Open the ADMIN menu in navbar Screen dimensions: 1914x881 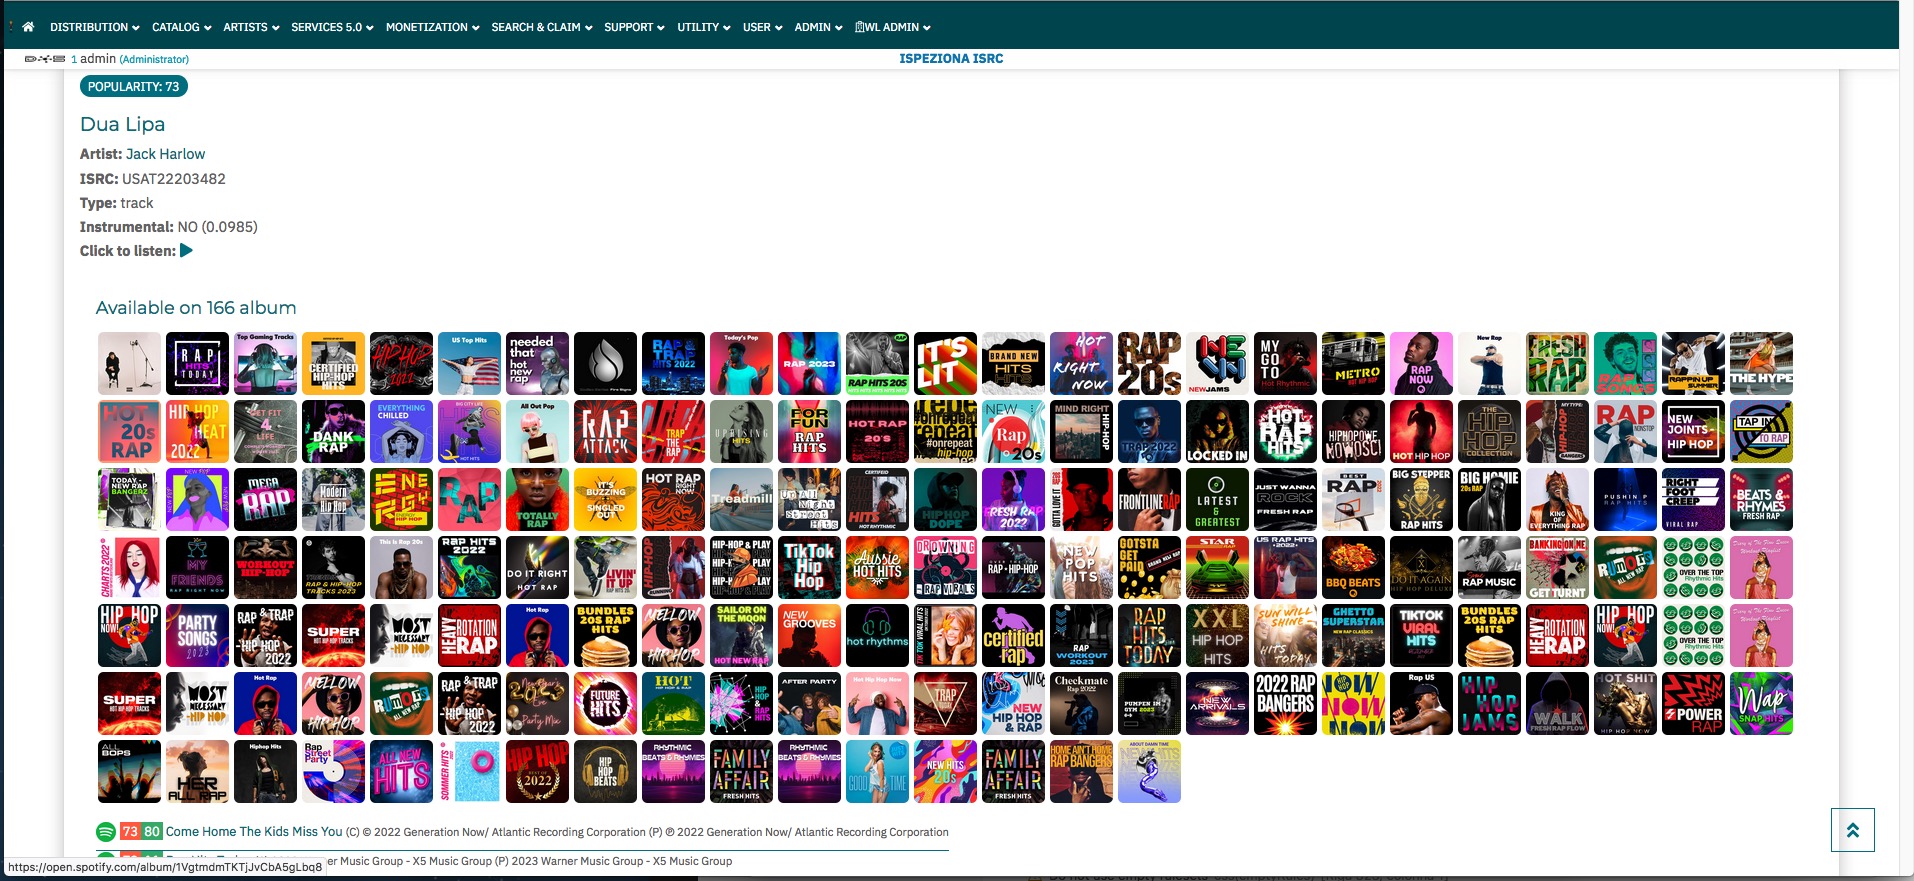818,27
